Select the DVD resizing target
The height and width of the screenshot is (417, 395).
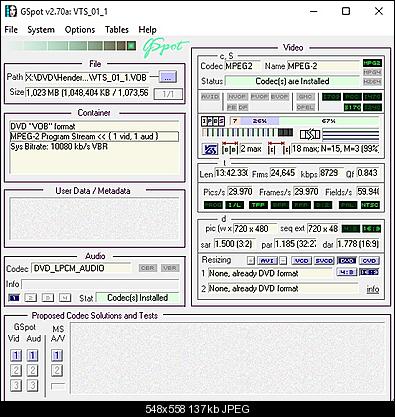[347, 261]
